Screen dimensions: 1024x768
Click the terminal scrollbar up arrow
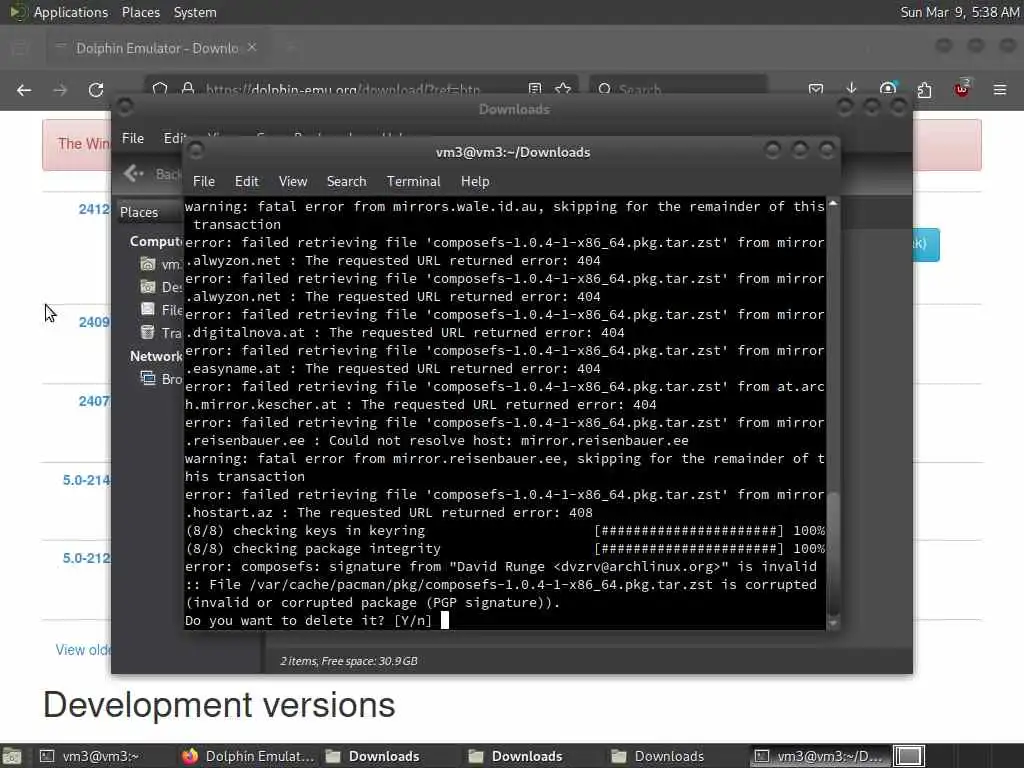833,204
